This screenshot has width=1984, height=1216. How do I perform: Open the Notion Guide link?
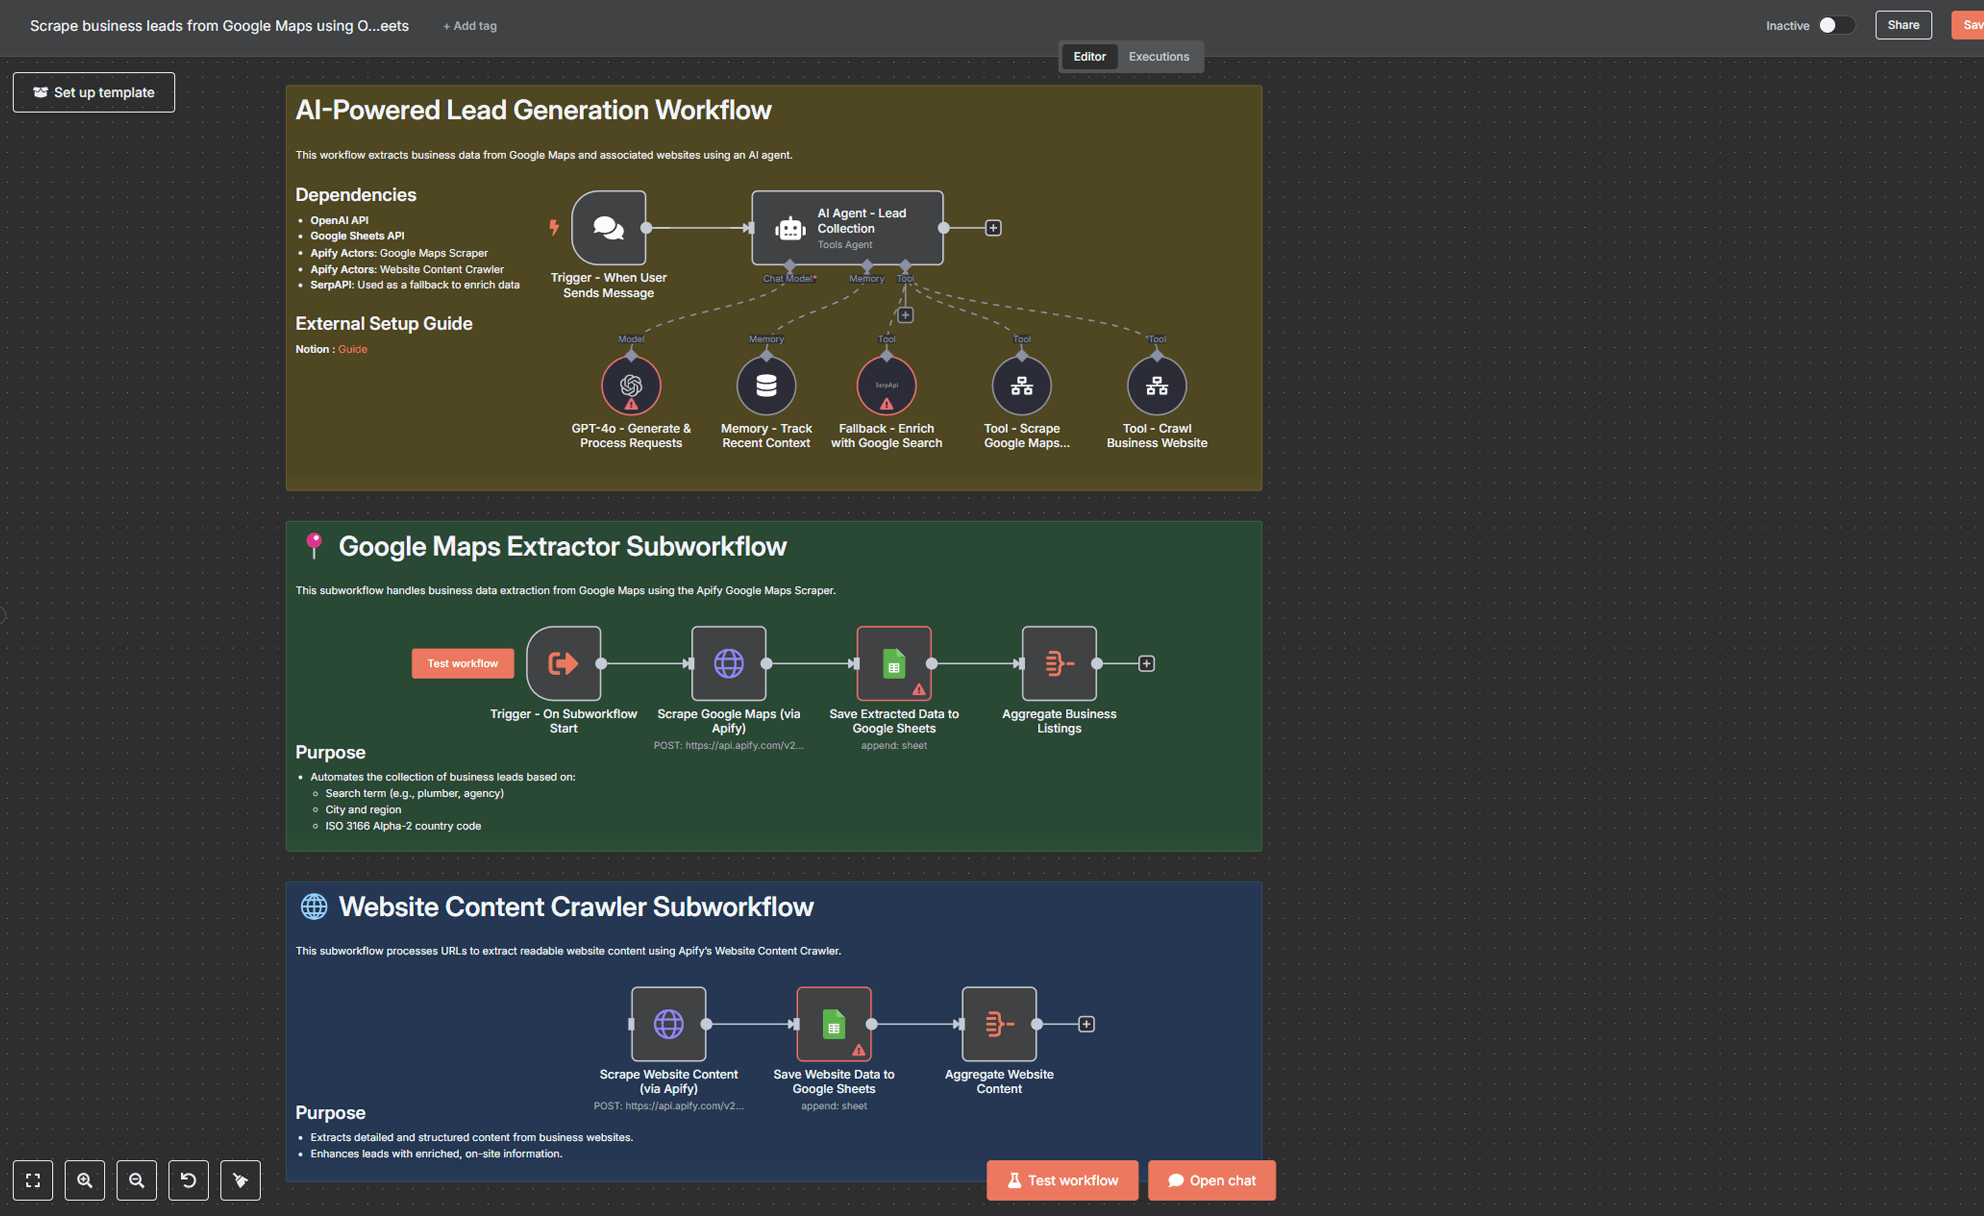[x=352, y=349]
